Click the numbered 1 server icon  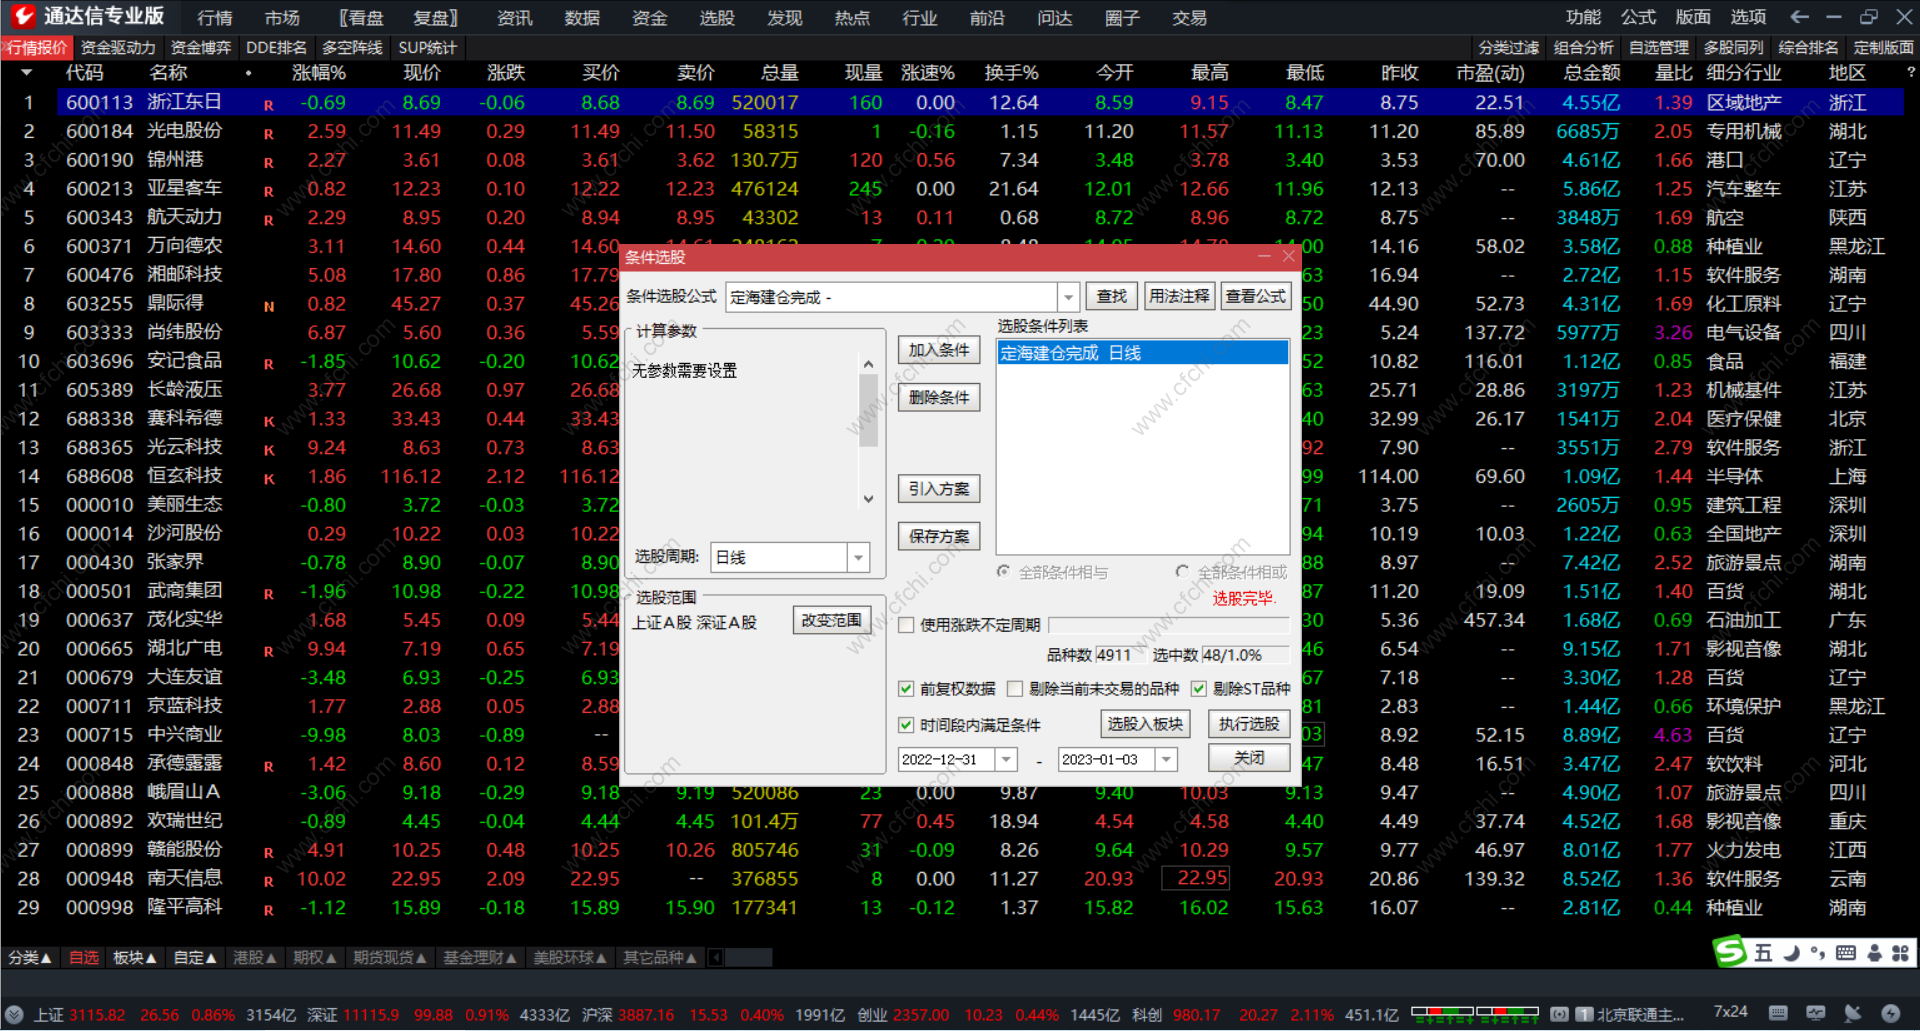click(x=1584, y=1014)
